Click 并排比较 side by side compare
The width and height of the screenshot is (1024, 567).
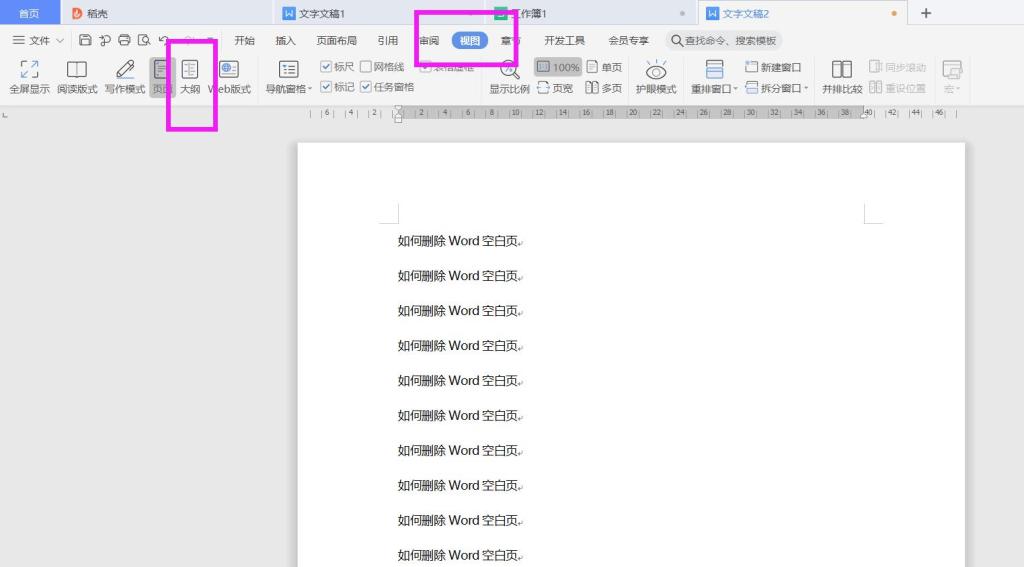[842, 77]
